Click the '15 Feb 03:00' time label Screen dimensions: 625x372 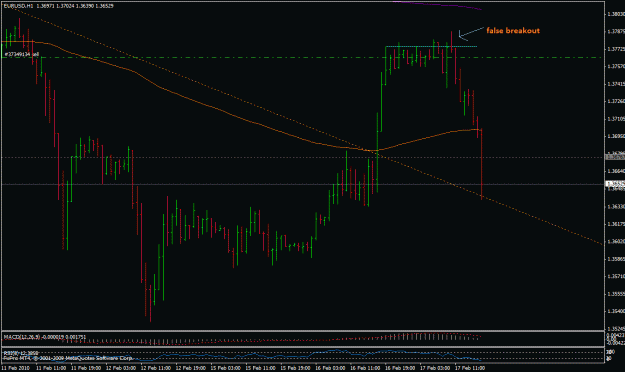pos(225,368)
